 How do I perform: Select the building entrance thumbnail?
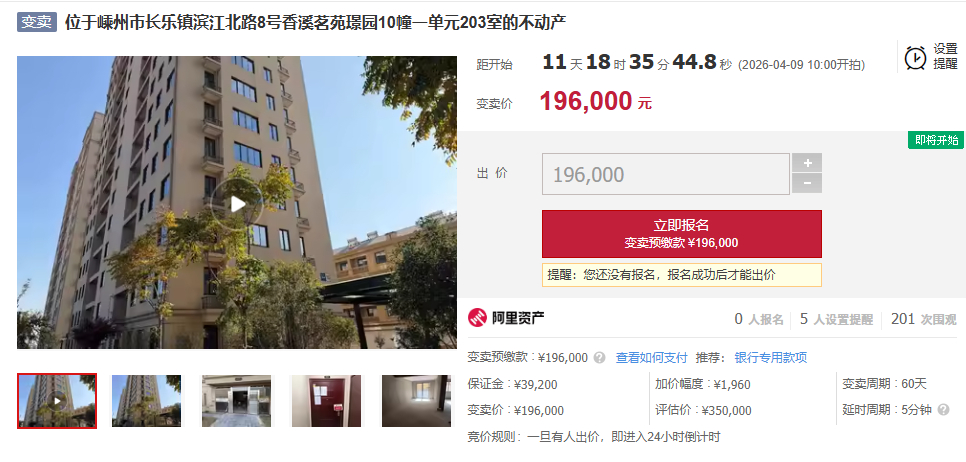pyautogui.click(x=237, y=401)
